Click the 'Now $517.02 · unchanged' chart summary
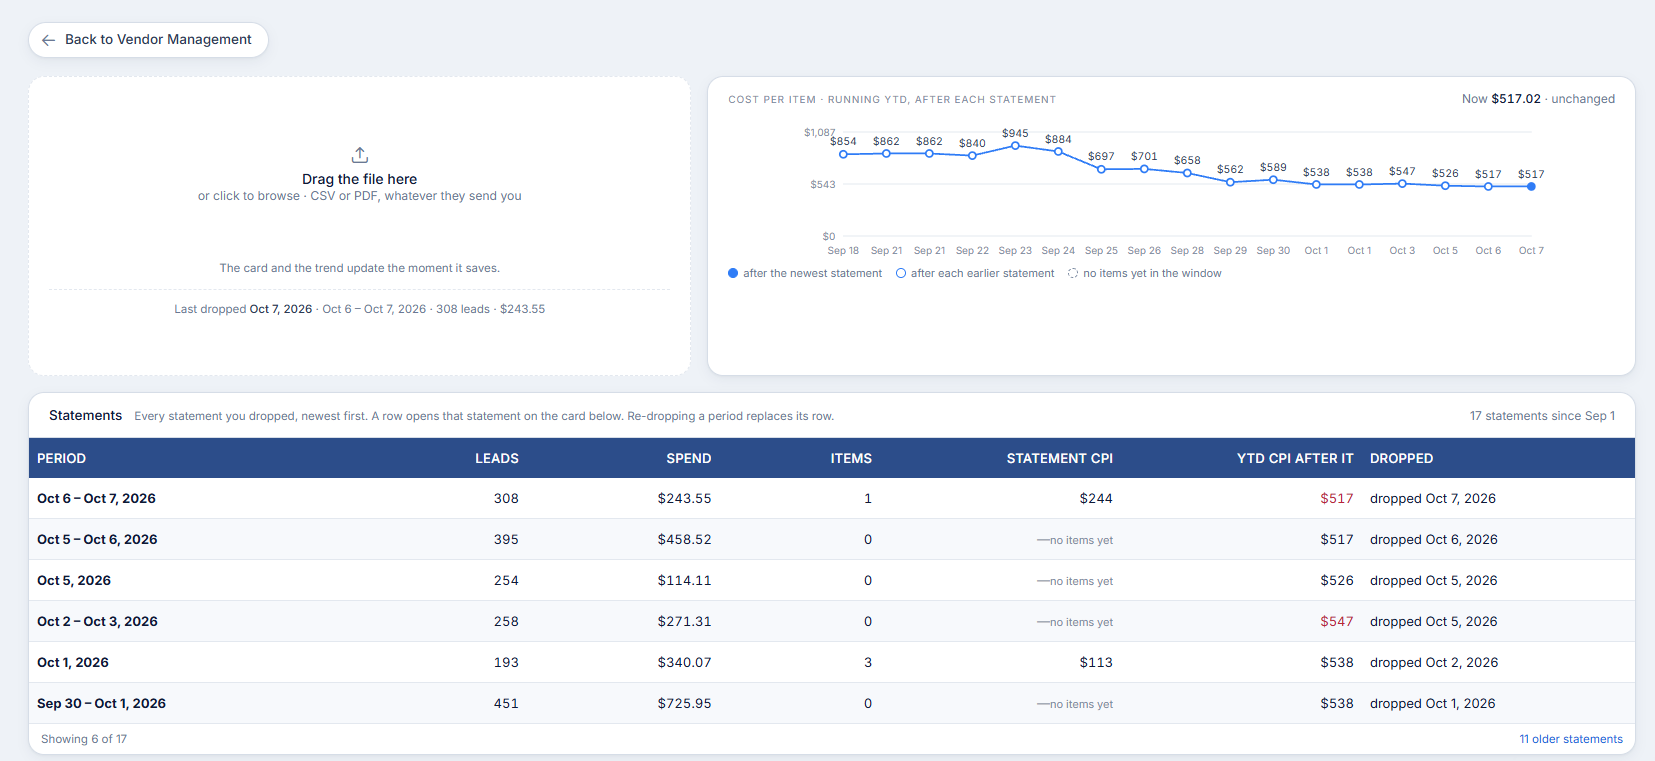Viewport: 1655px width, 761px height. (1538, 99)
